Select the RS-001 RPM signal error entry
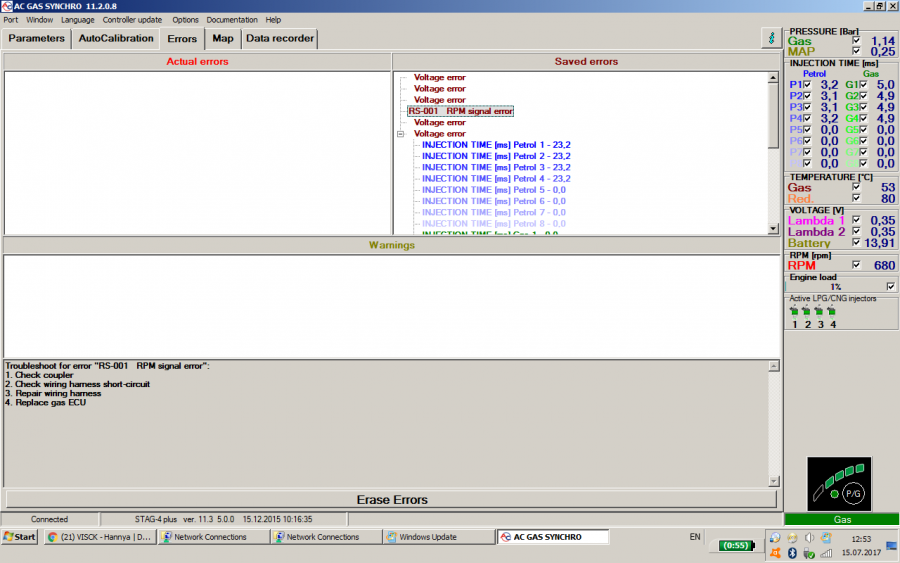Screen dimensions: 900x563 click(x=460, y=111)
